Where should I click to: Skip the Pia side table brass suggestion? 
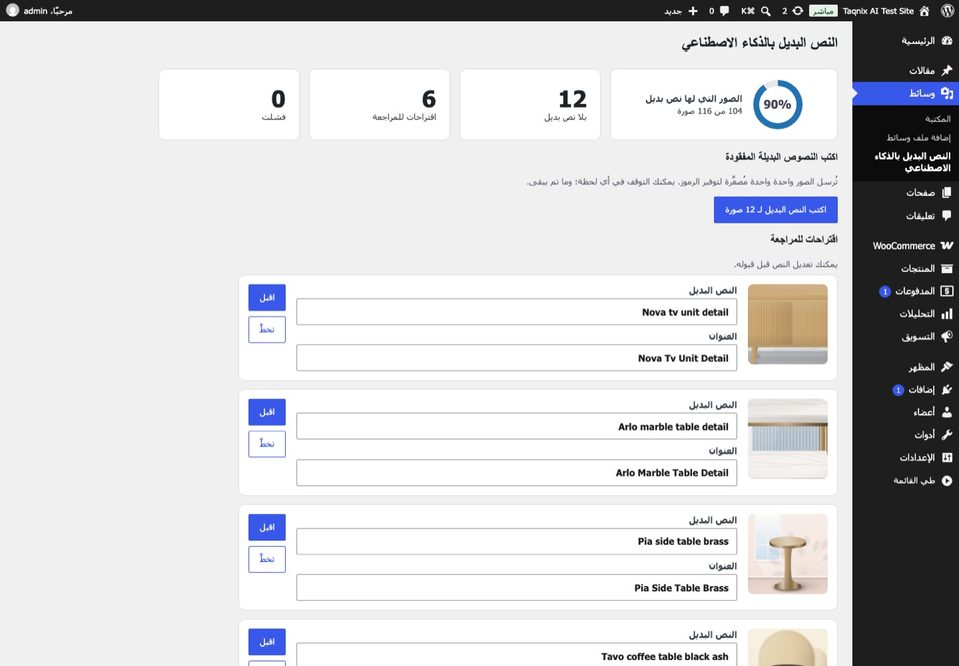click(267, 559)
